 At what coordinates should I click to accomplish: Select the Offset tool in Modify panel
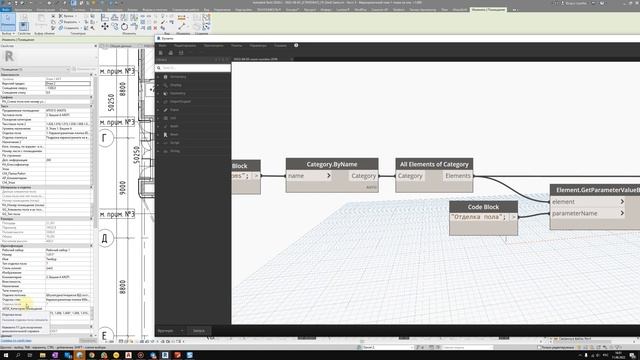115,18
